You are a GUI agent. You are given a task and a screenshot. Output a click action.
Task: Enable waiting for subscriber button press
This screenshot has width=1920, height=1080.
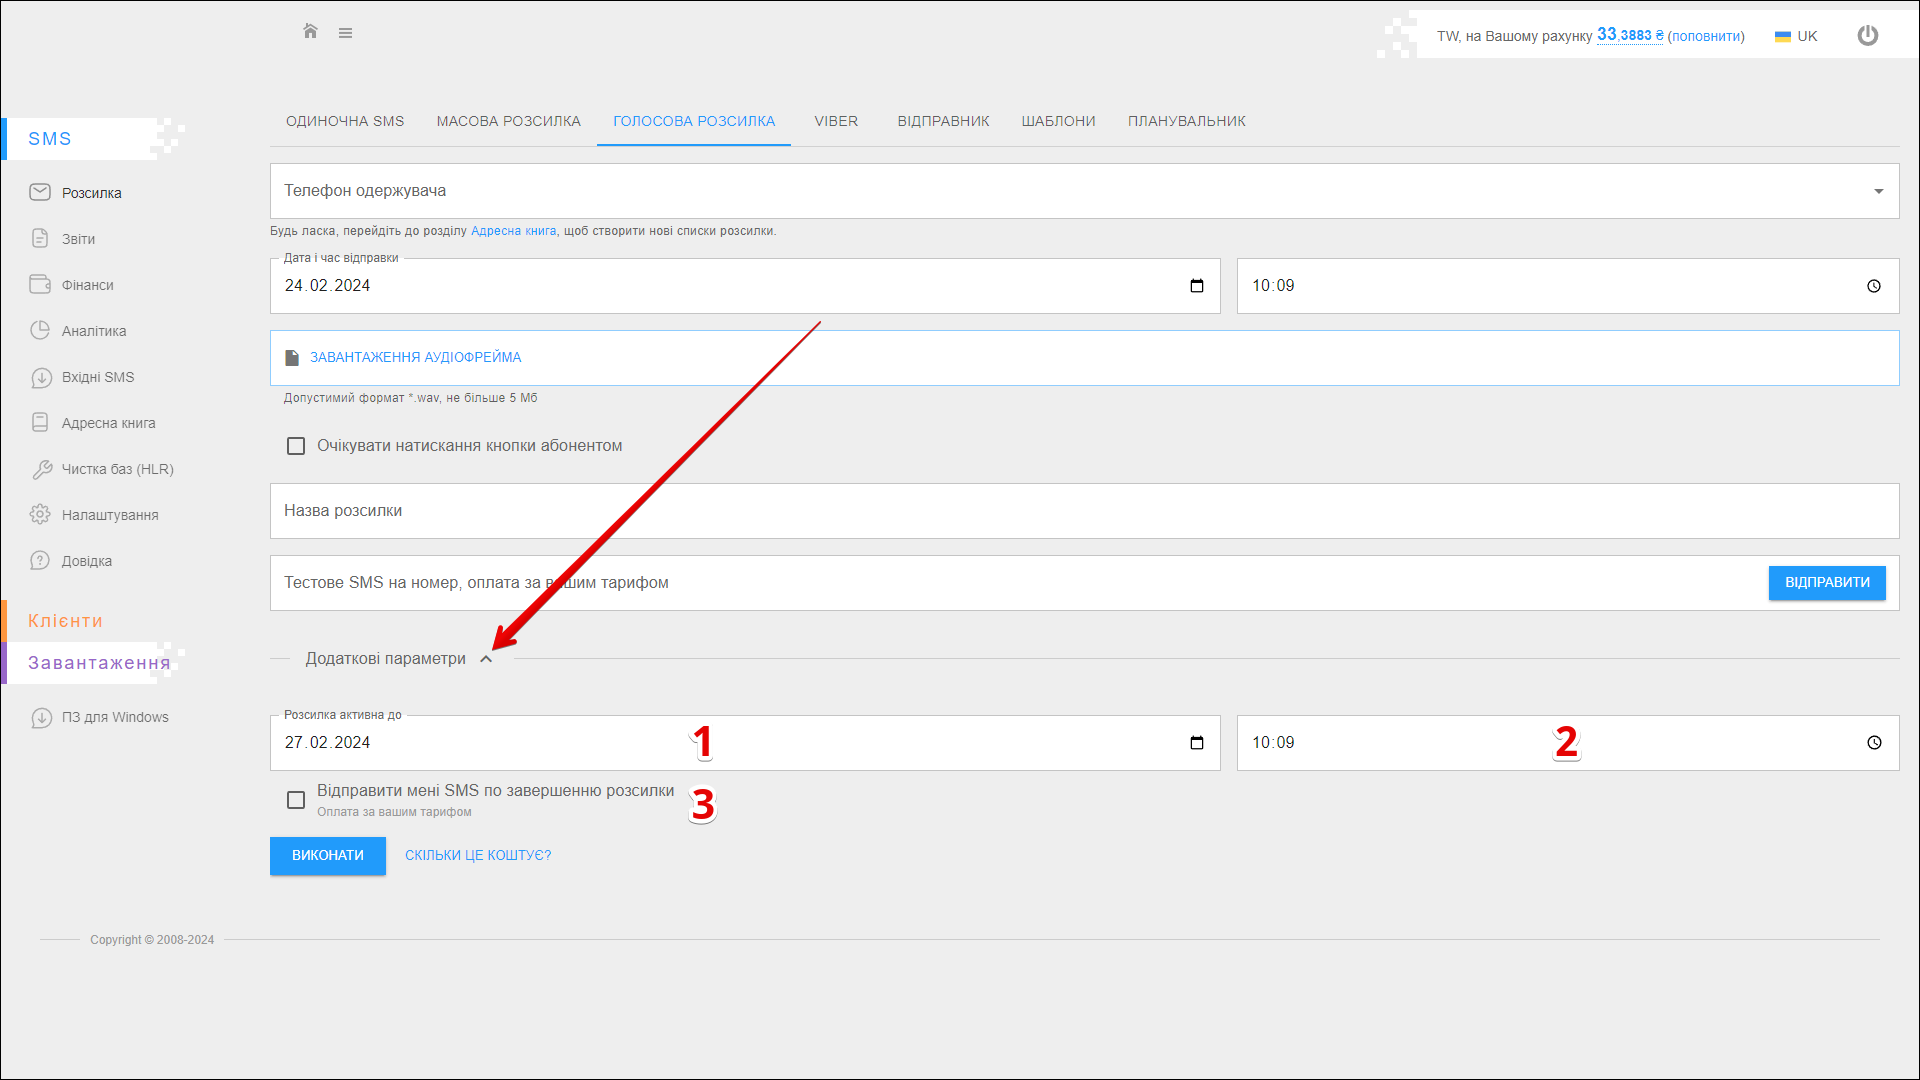tap(296, 446)
